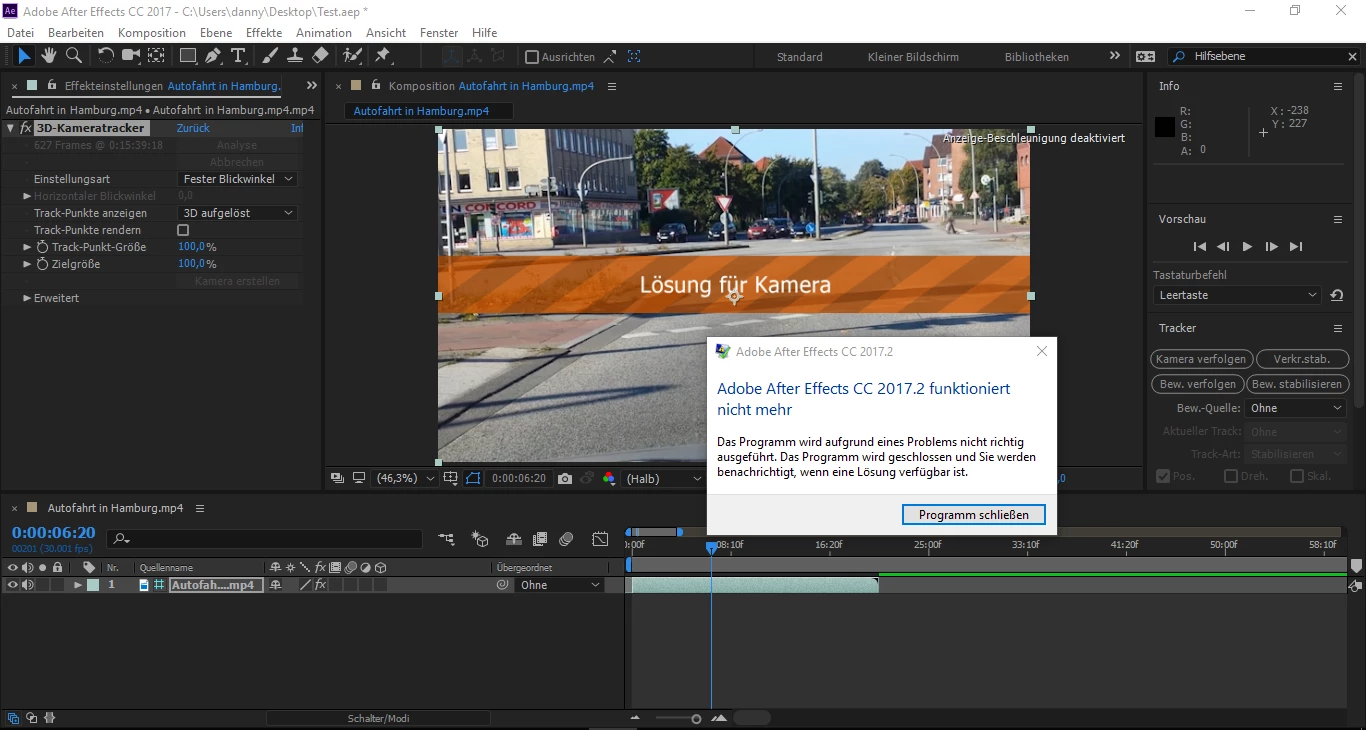1366x730 pixels.
Task: Click the snapshot camera icon in viewer
Action: click(x=565, y=479)
